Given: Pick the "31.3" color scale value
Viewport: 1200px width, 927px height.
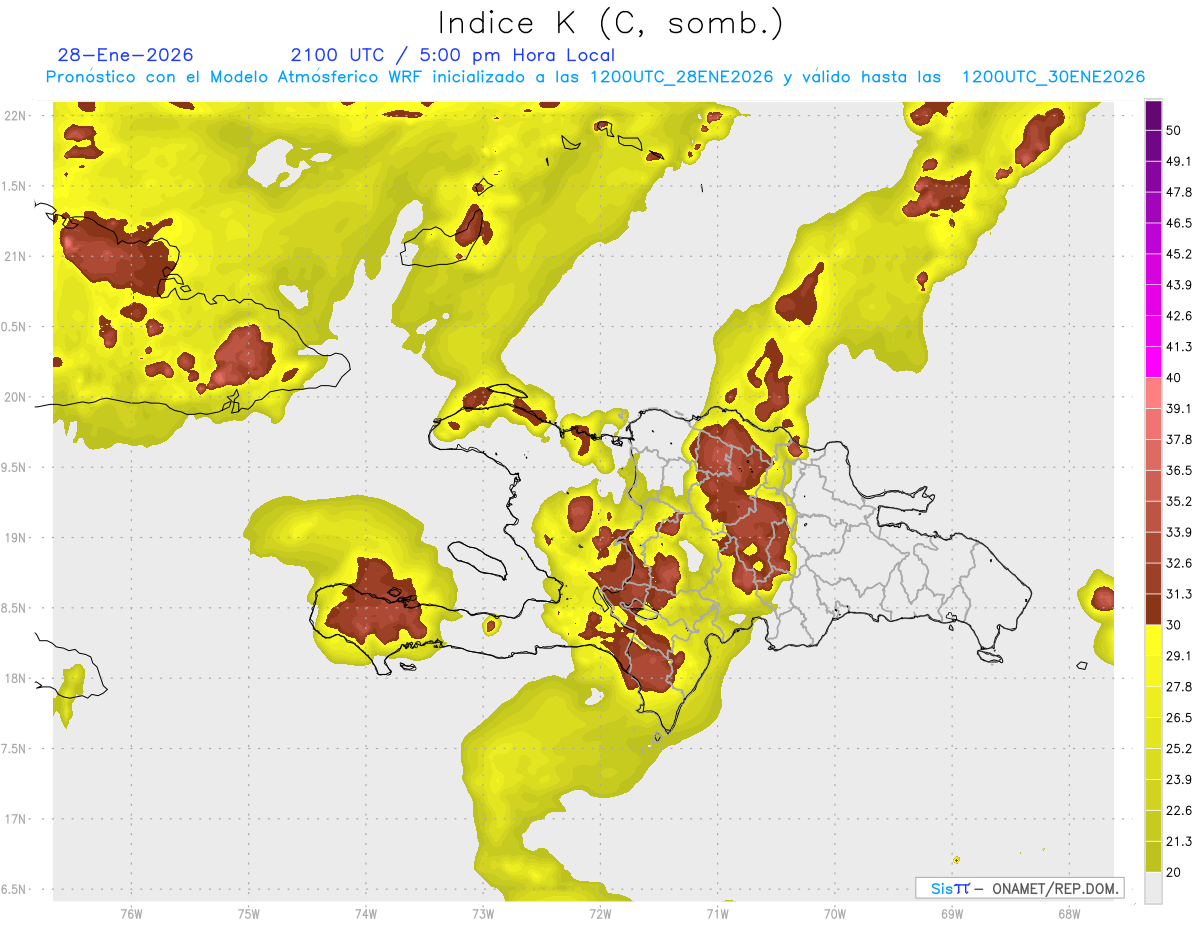Looking at the screenshot, I should click(x=1179, y=594).
